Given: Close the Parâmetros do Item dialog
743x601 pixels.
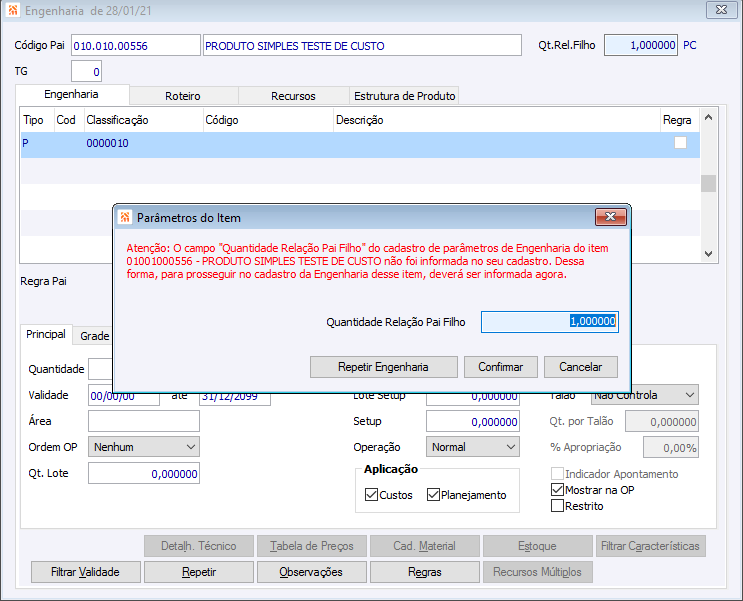Looking at the screenshot, I should (611, 217).
